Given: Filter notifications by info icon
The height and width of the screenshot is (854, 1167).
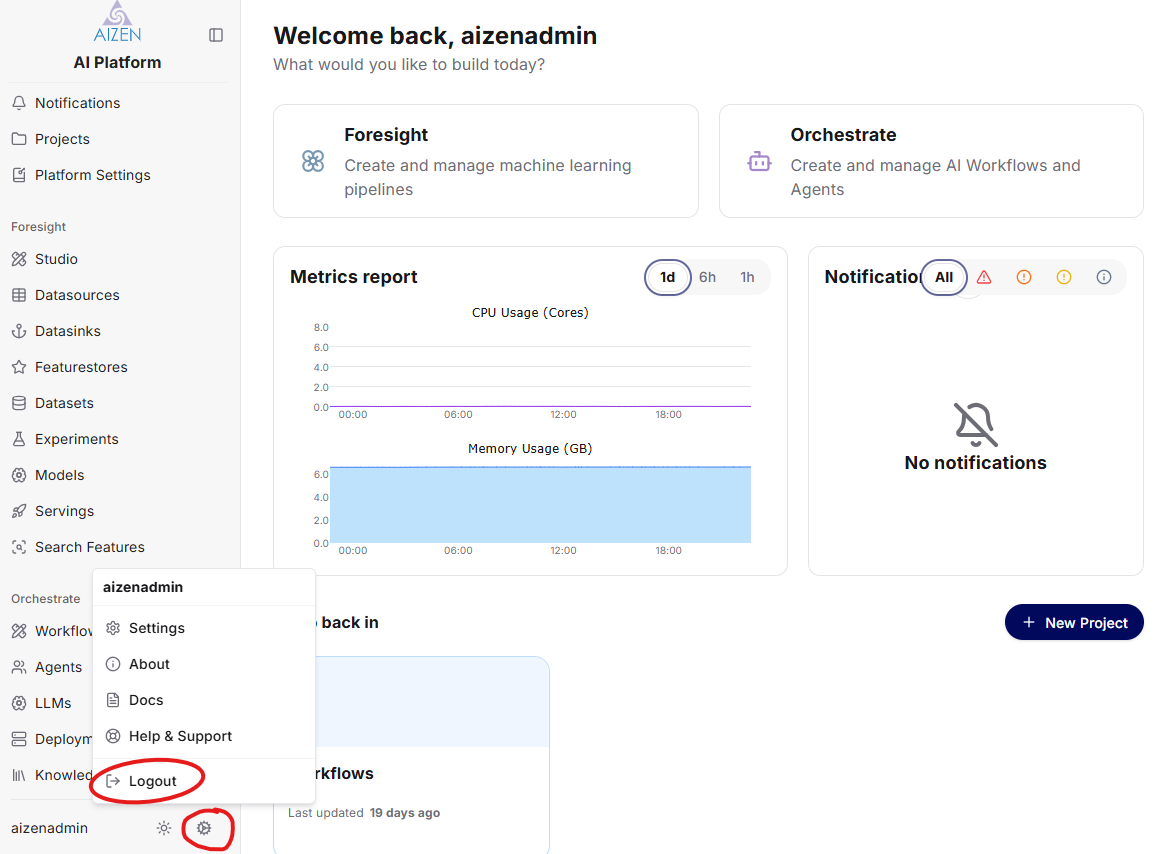Looking at the screenshot, I should [1104, 277].
